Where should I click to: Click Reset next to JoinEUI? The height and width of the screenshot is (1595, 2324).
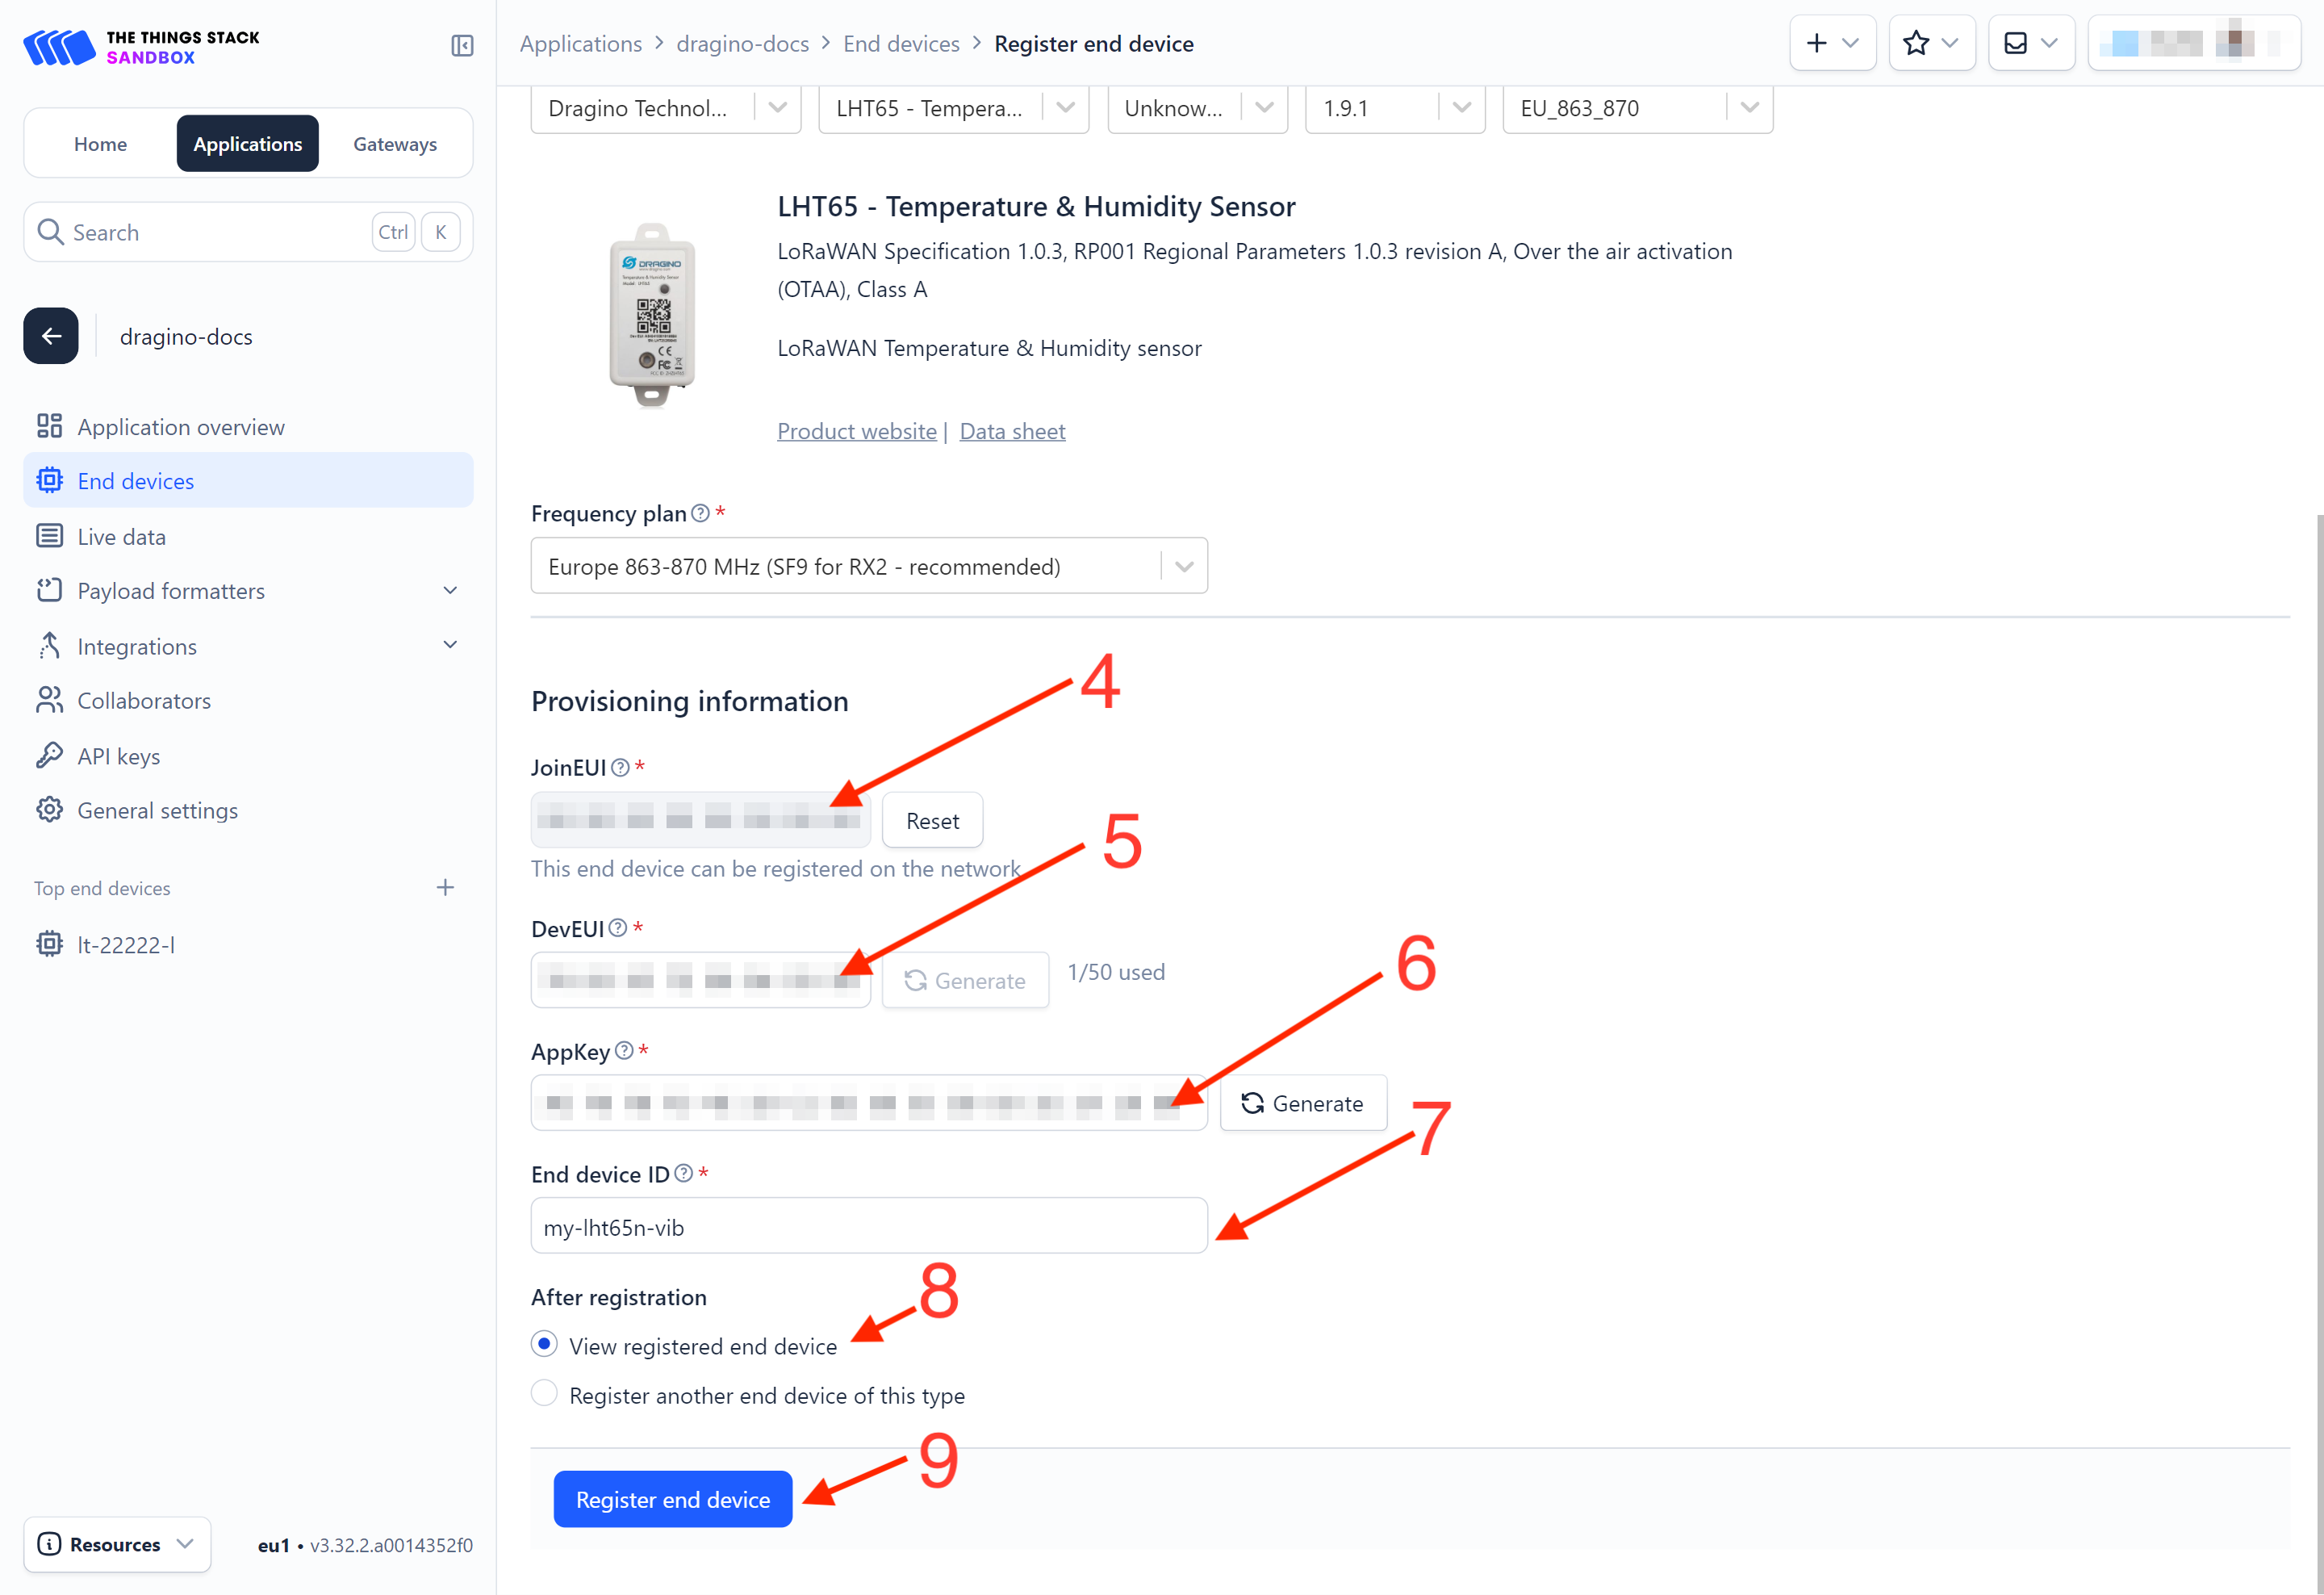point(932,821)
